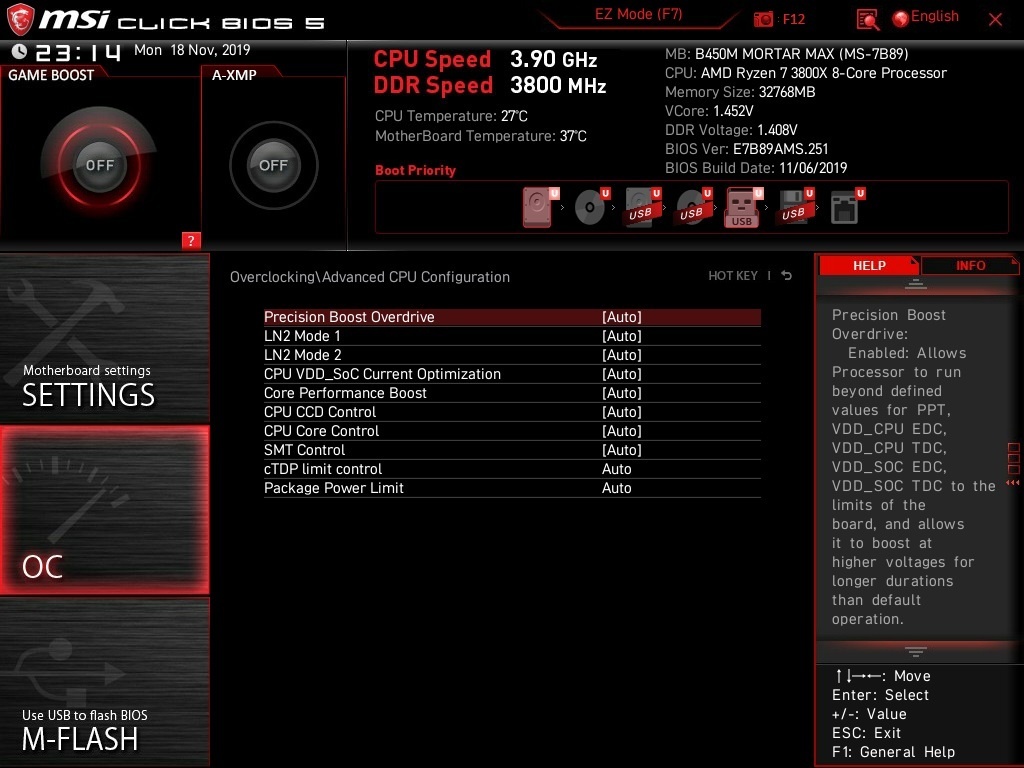This screenshot has height=768, width=1024.
Task: Click the ESC: Exit hint
Action: (x=866, y=733)
